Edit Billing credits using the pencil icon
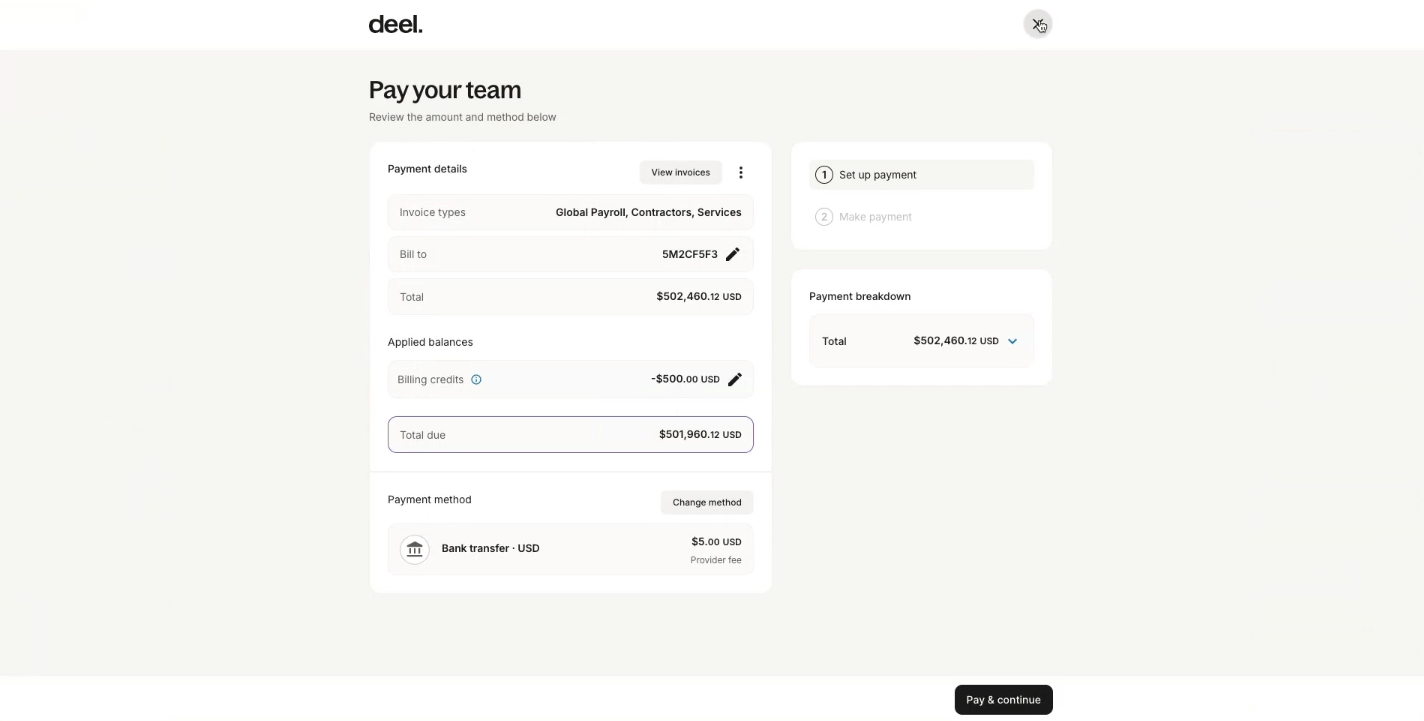 735,379
